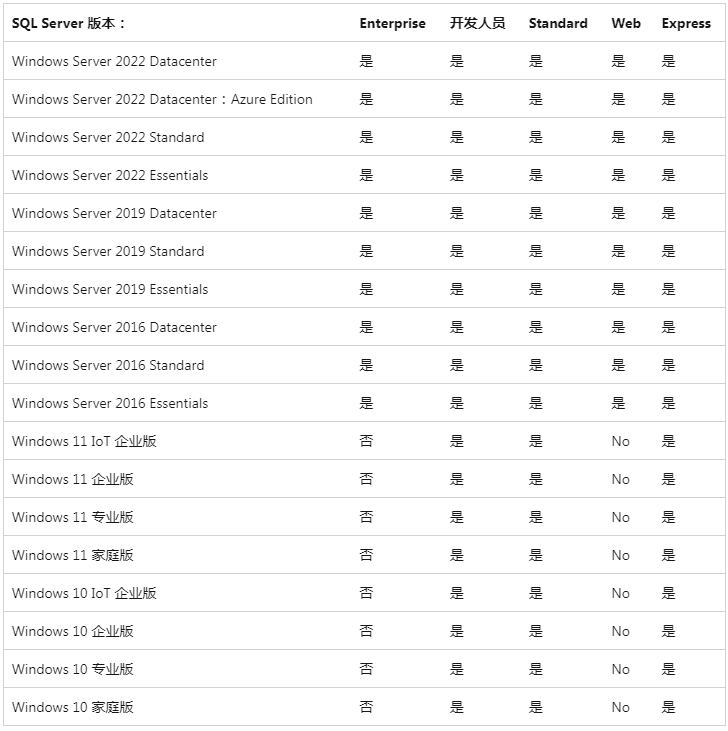Click Web 'No' in Windows 11 专业版 row

(620, 517)
